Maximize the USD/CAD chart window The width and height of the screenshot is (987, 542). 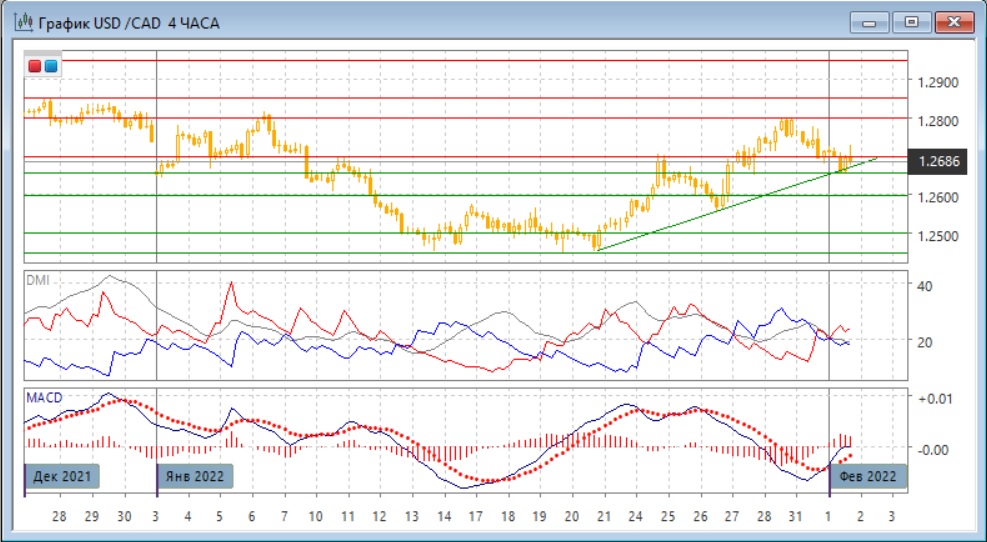click(x=912, y=22)
